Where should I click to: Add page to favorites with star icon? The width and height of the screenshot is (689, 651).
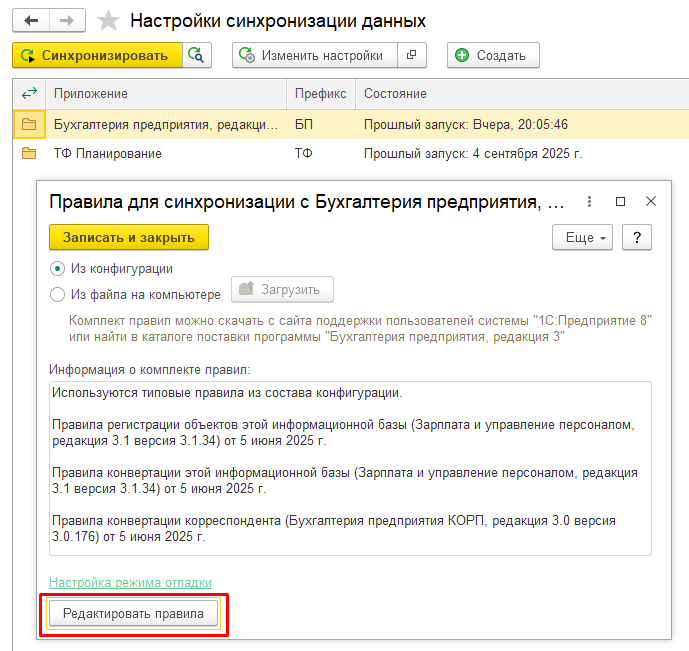108,21
